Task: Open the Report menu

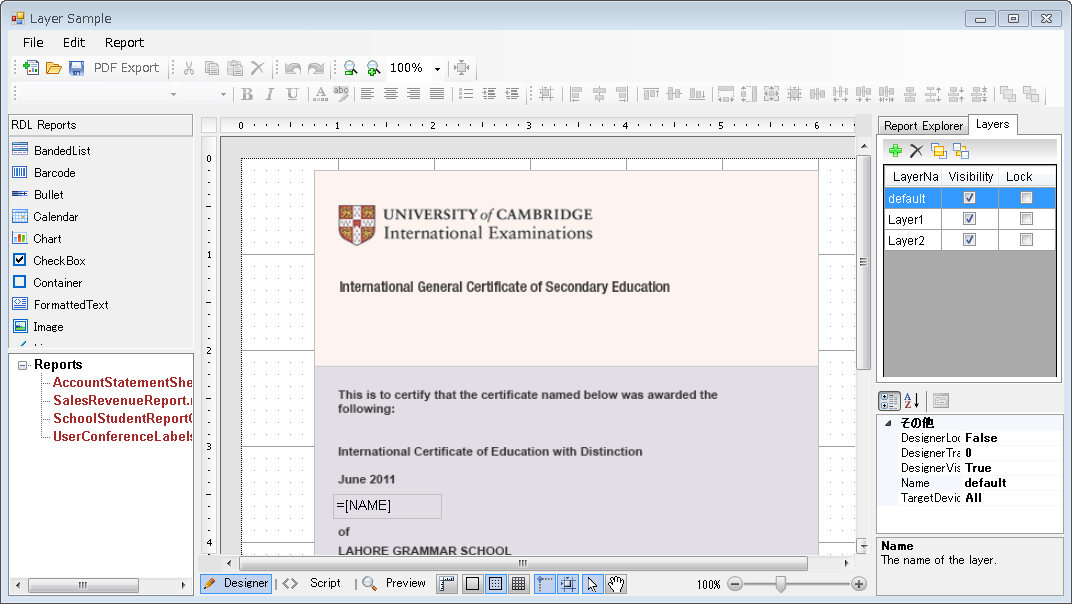Action: click(124, 43)
